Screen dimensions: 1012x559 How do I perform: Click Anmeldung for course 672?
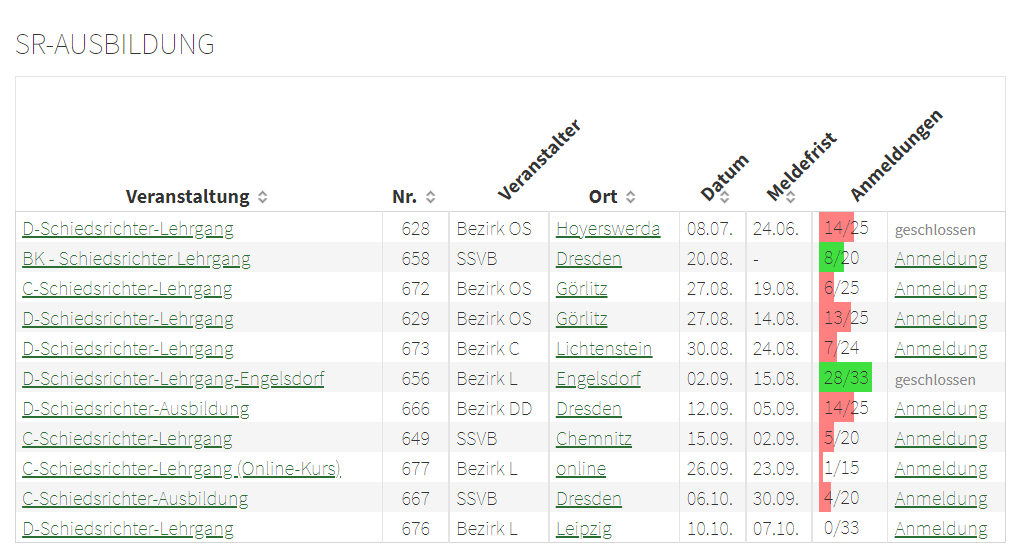[x=941, y=289]
